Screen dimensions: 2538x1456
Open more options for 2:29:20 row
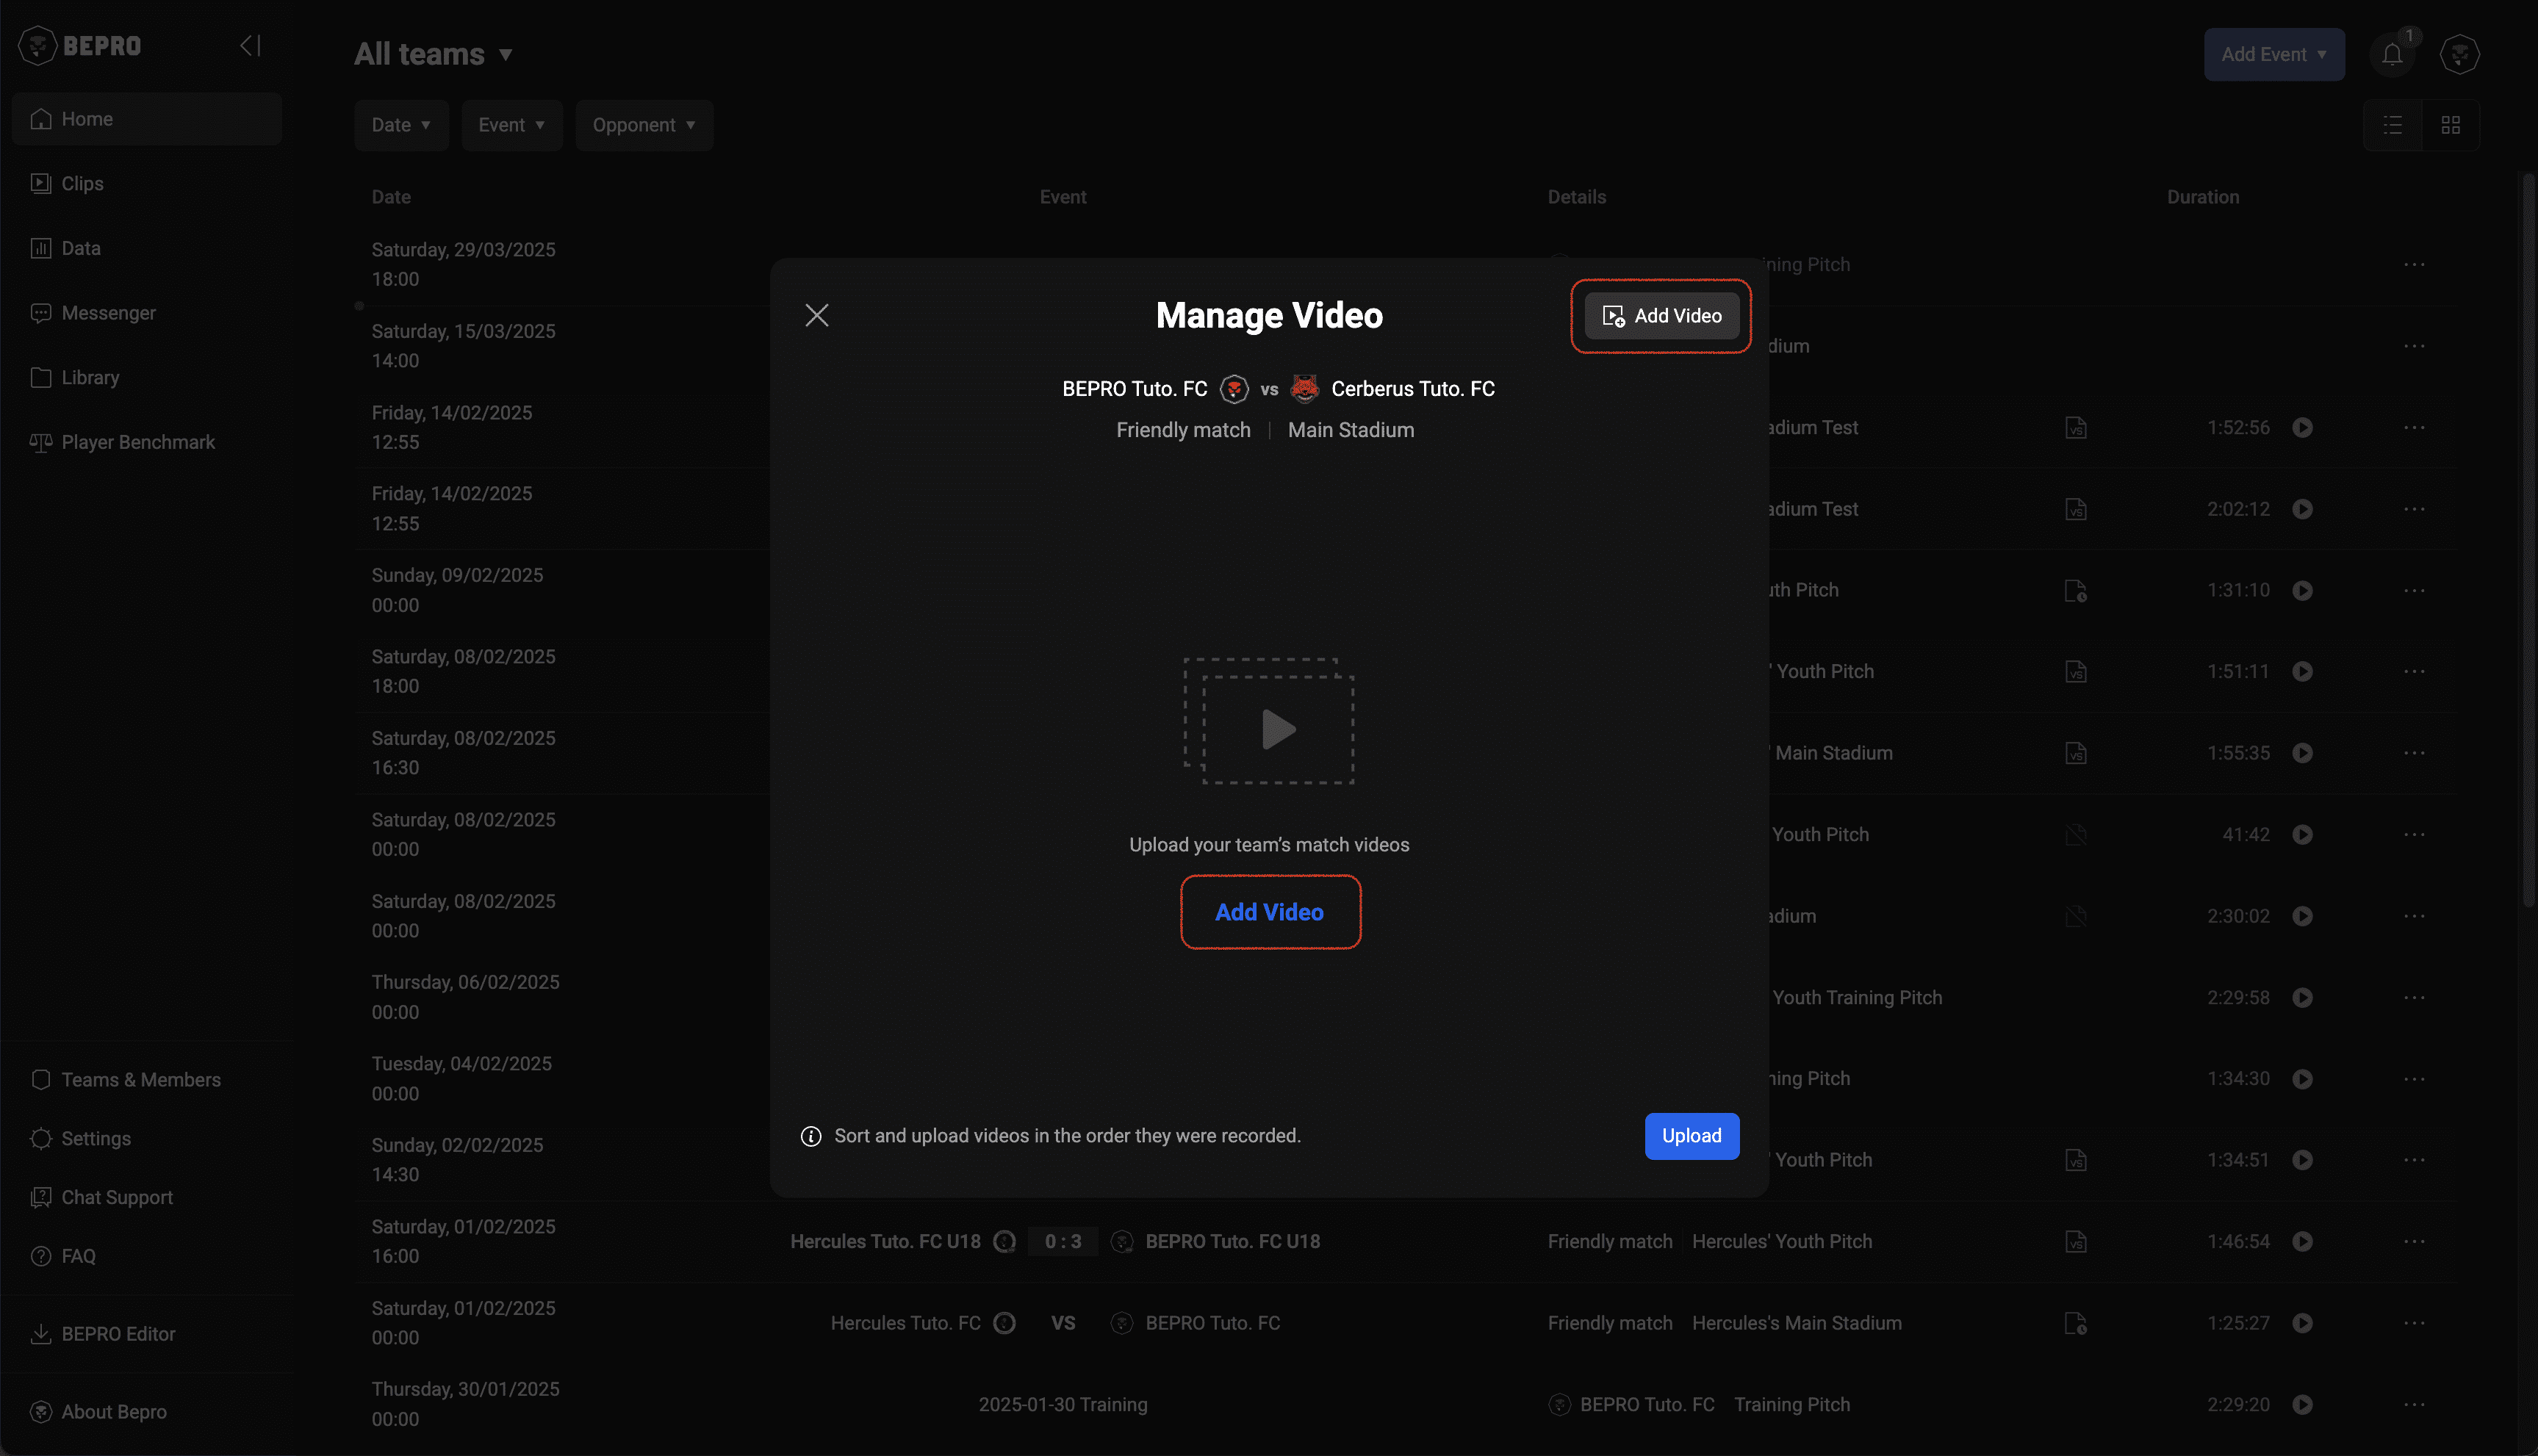tap(2414, 1405)
